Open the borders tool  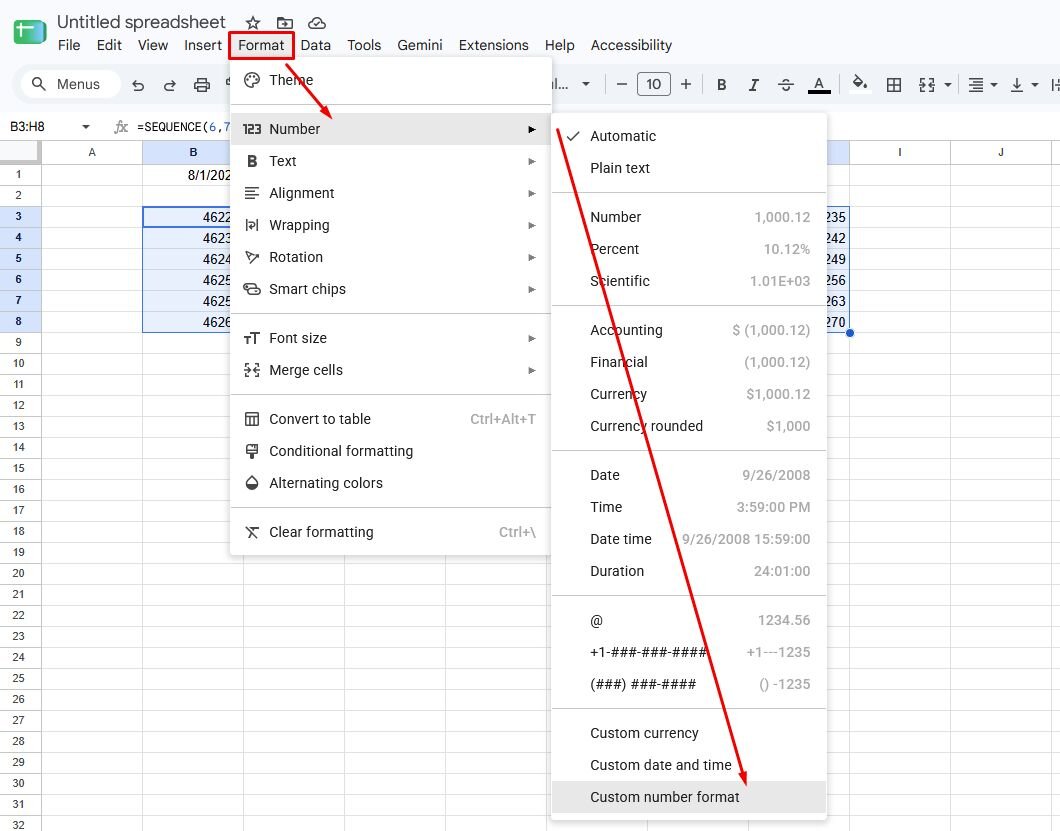coord(894,85)
